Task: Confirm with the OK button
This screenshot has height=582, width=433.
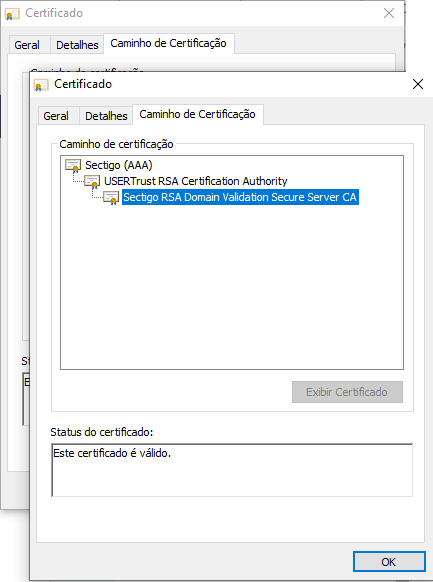Action: click(388, 562)
